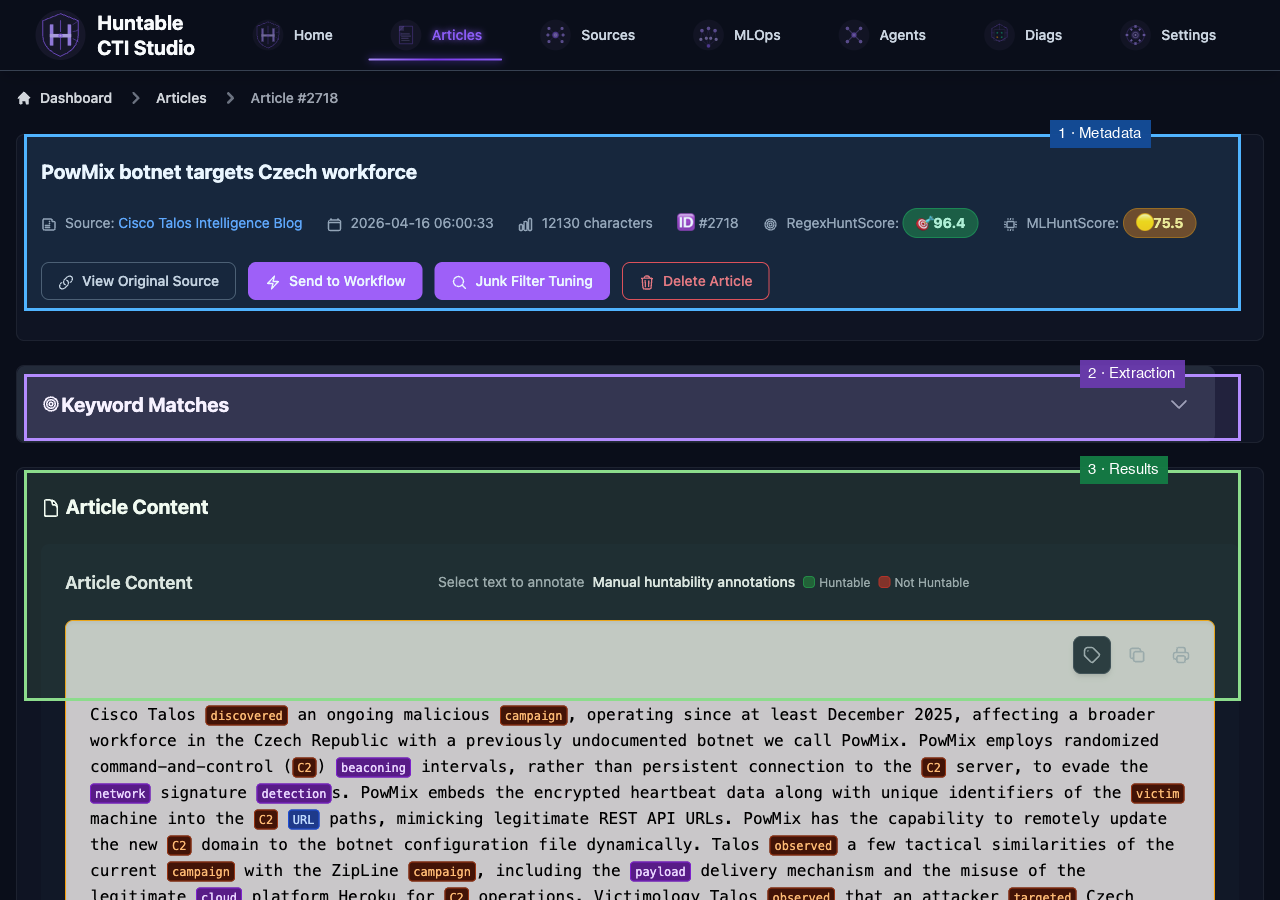Send article to workflow

point(335,281)
